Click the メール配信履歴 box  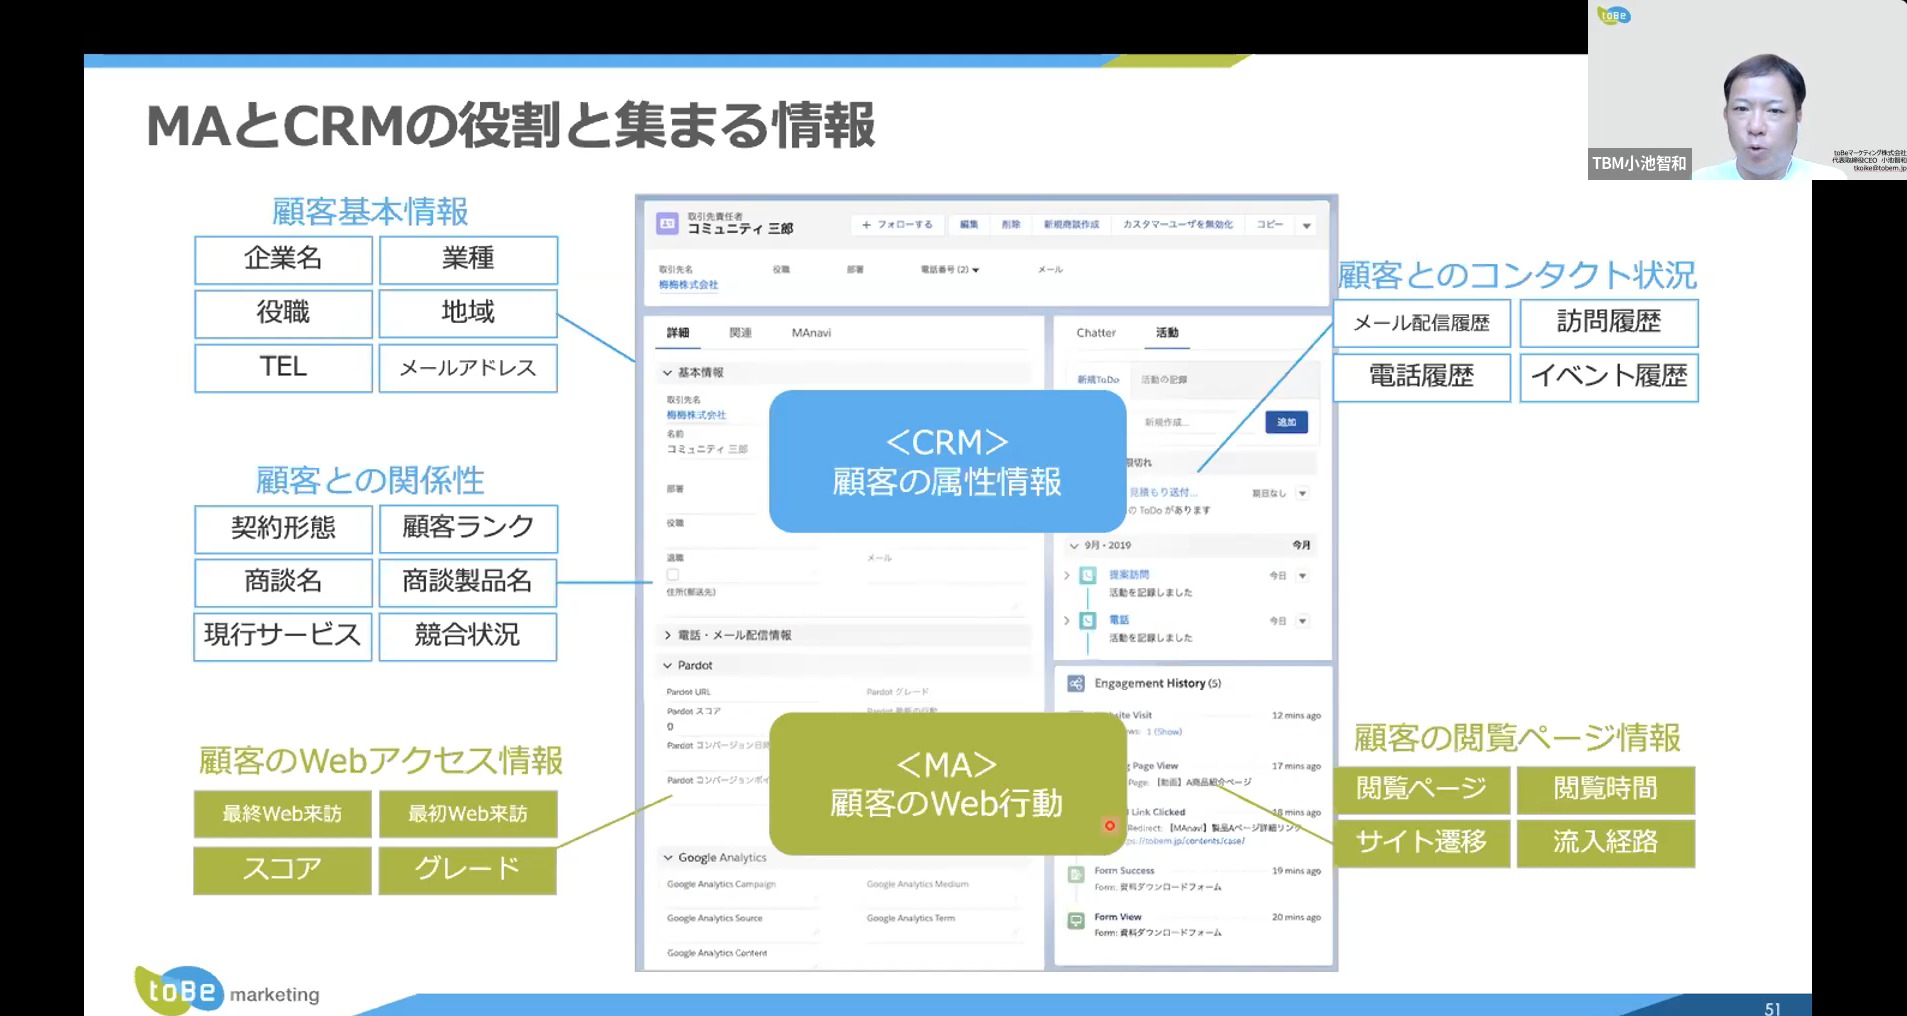(1421, 323)
